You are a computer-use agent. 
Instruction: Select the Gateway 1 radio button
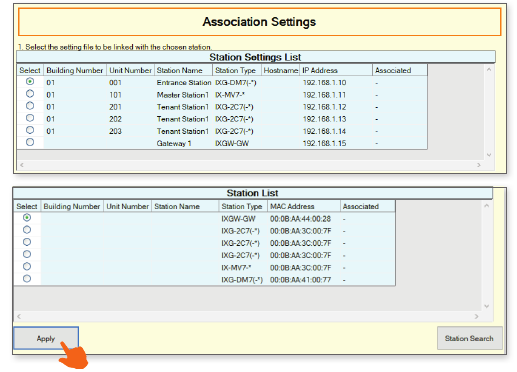coord(30,142)
